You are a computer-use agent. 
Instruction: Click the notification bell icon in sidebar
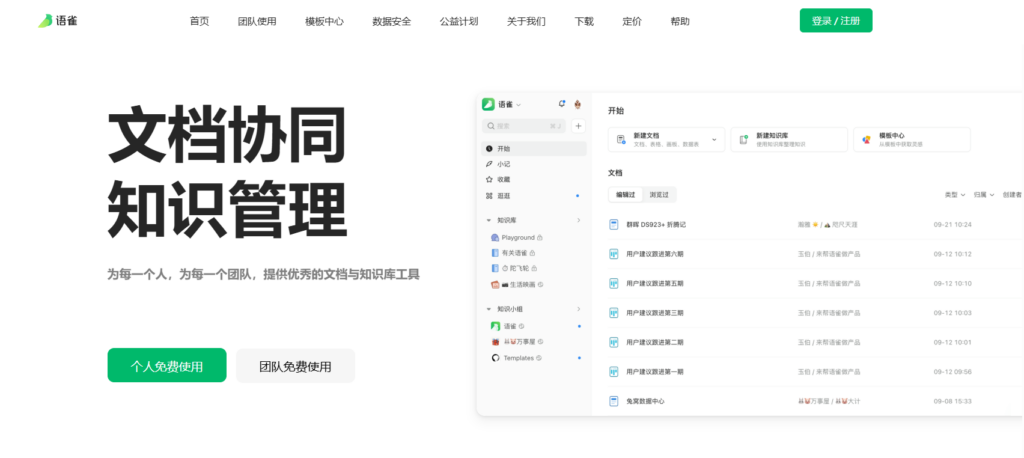561,104
